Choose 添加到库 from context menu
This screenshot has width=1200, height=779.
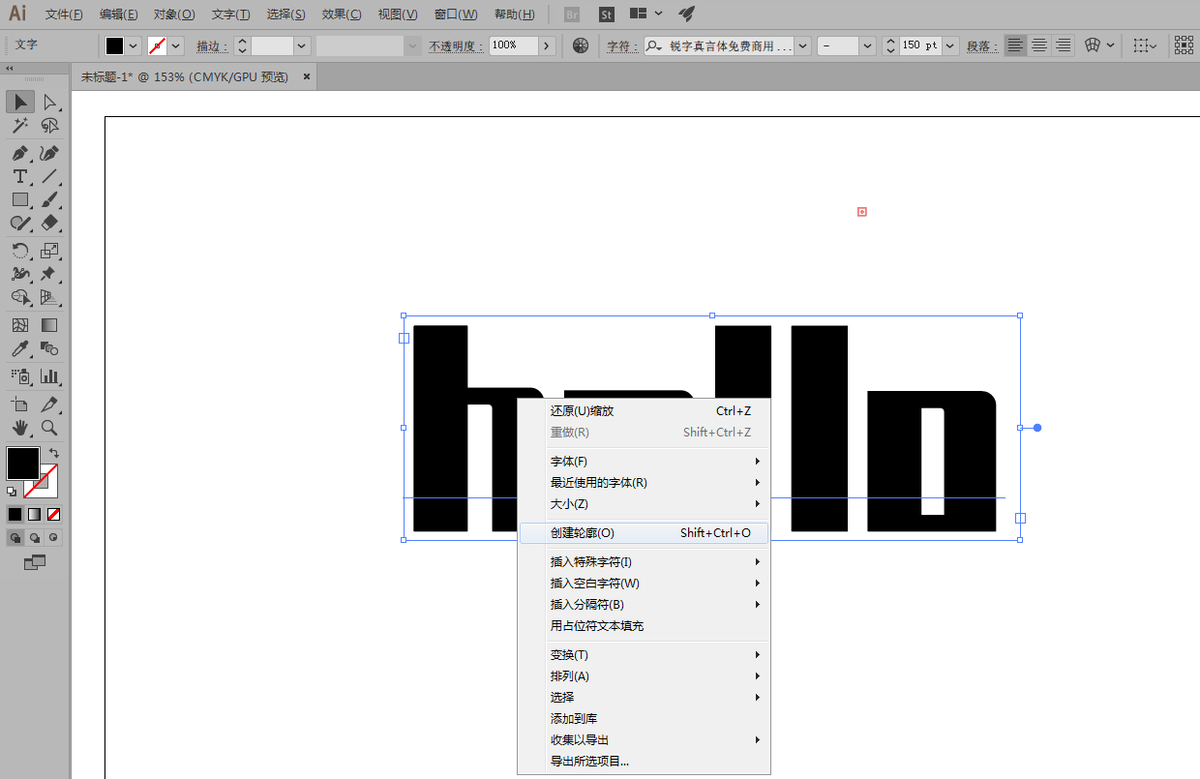coord(644,719)
